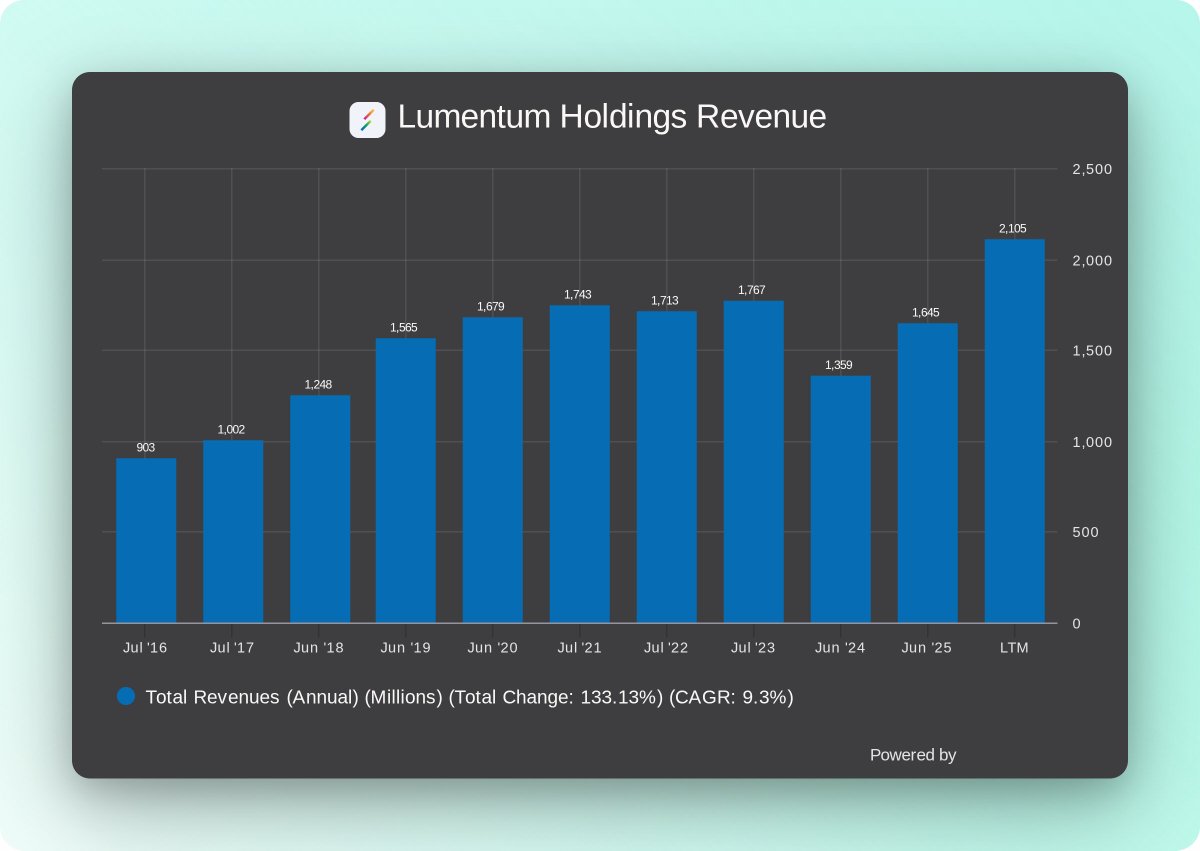Click the 903 value label

coord(146,447)
